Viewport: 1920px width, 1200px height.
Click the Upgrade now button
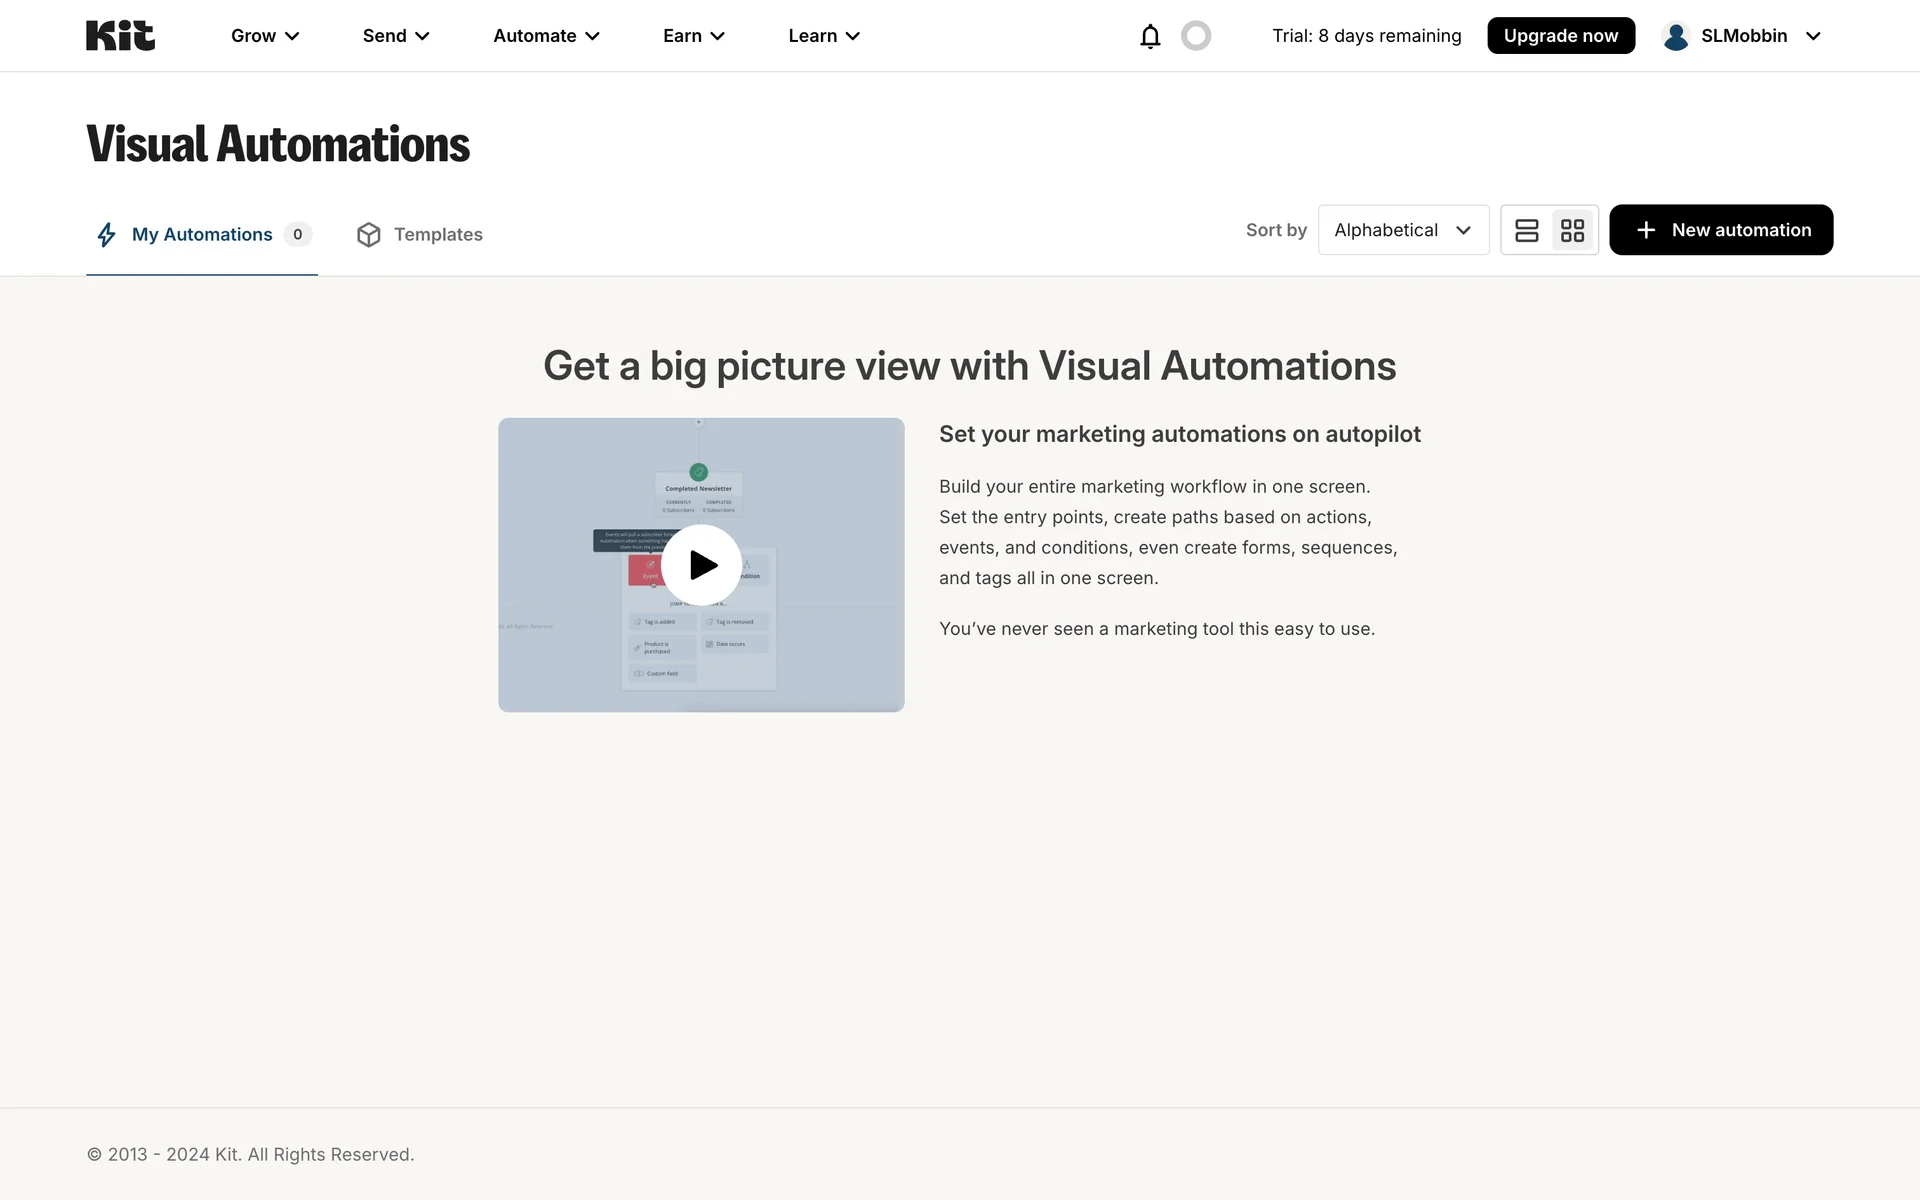(1560, 36)
